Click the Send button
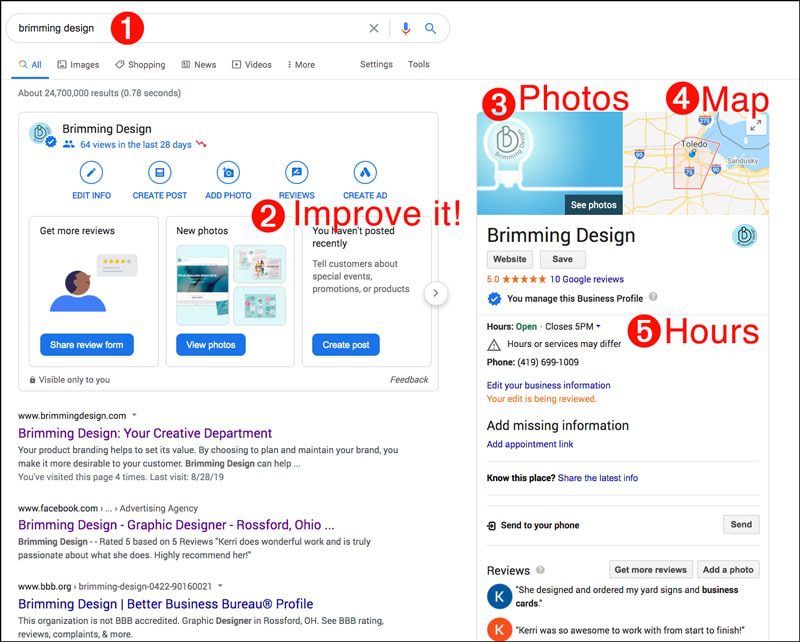The height and width of the screenshot is (642, 800). pos(741,525)
